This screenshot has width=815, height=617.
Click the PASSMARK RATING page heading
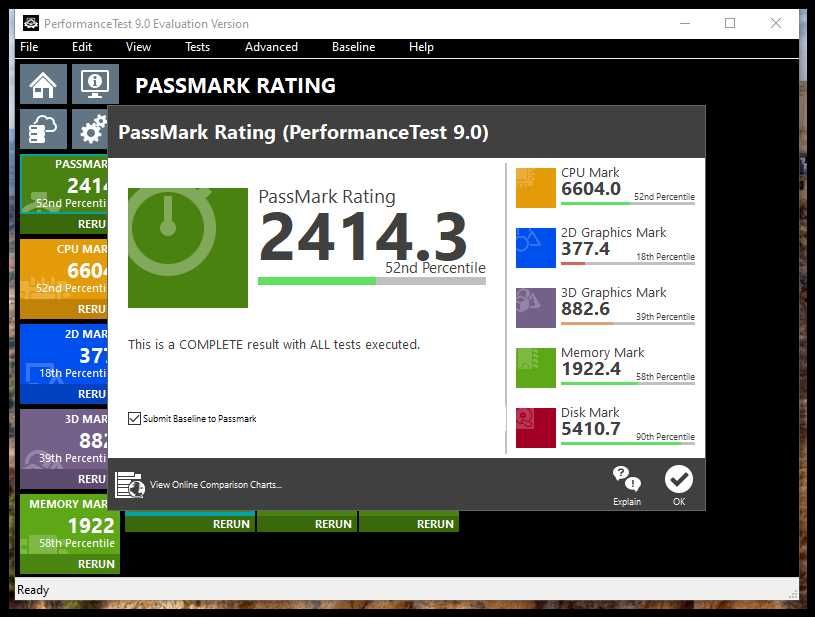tap(235, 86)
